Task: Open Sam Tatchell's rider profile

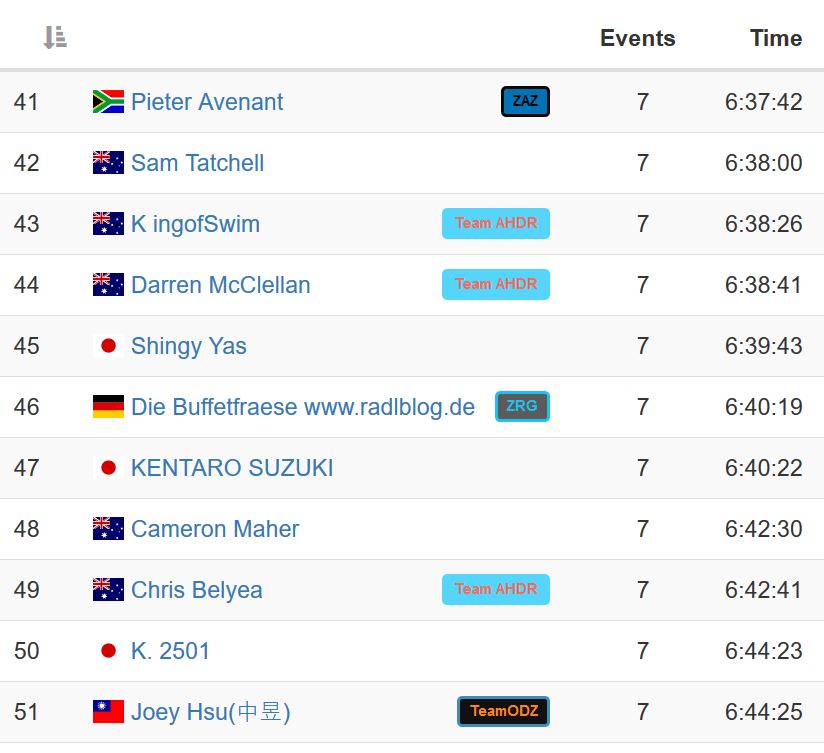Action: tap(197, 163)
